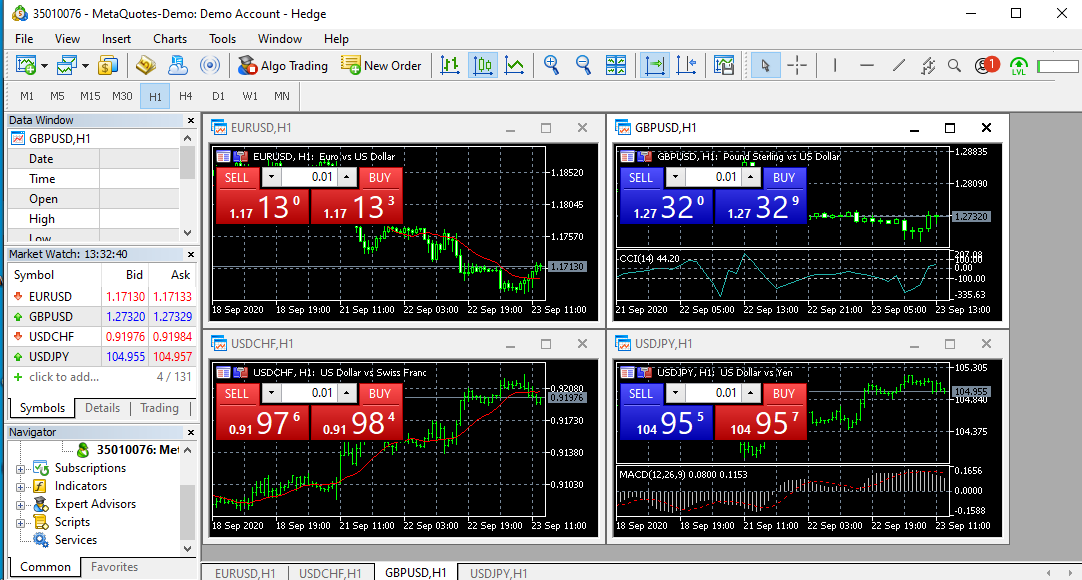
Task: Open the Navigator folder icon in toolbar
Action: 146,66
